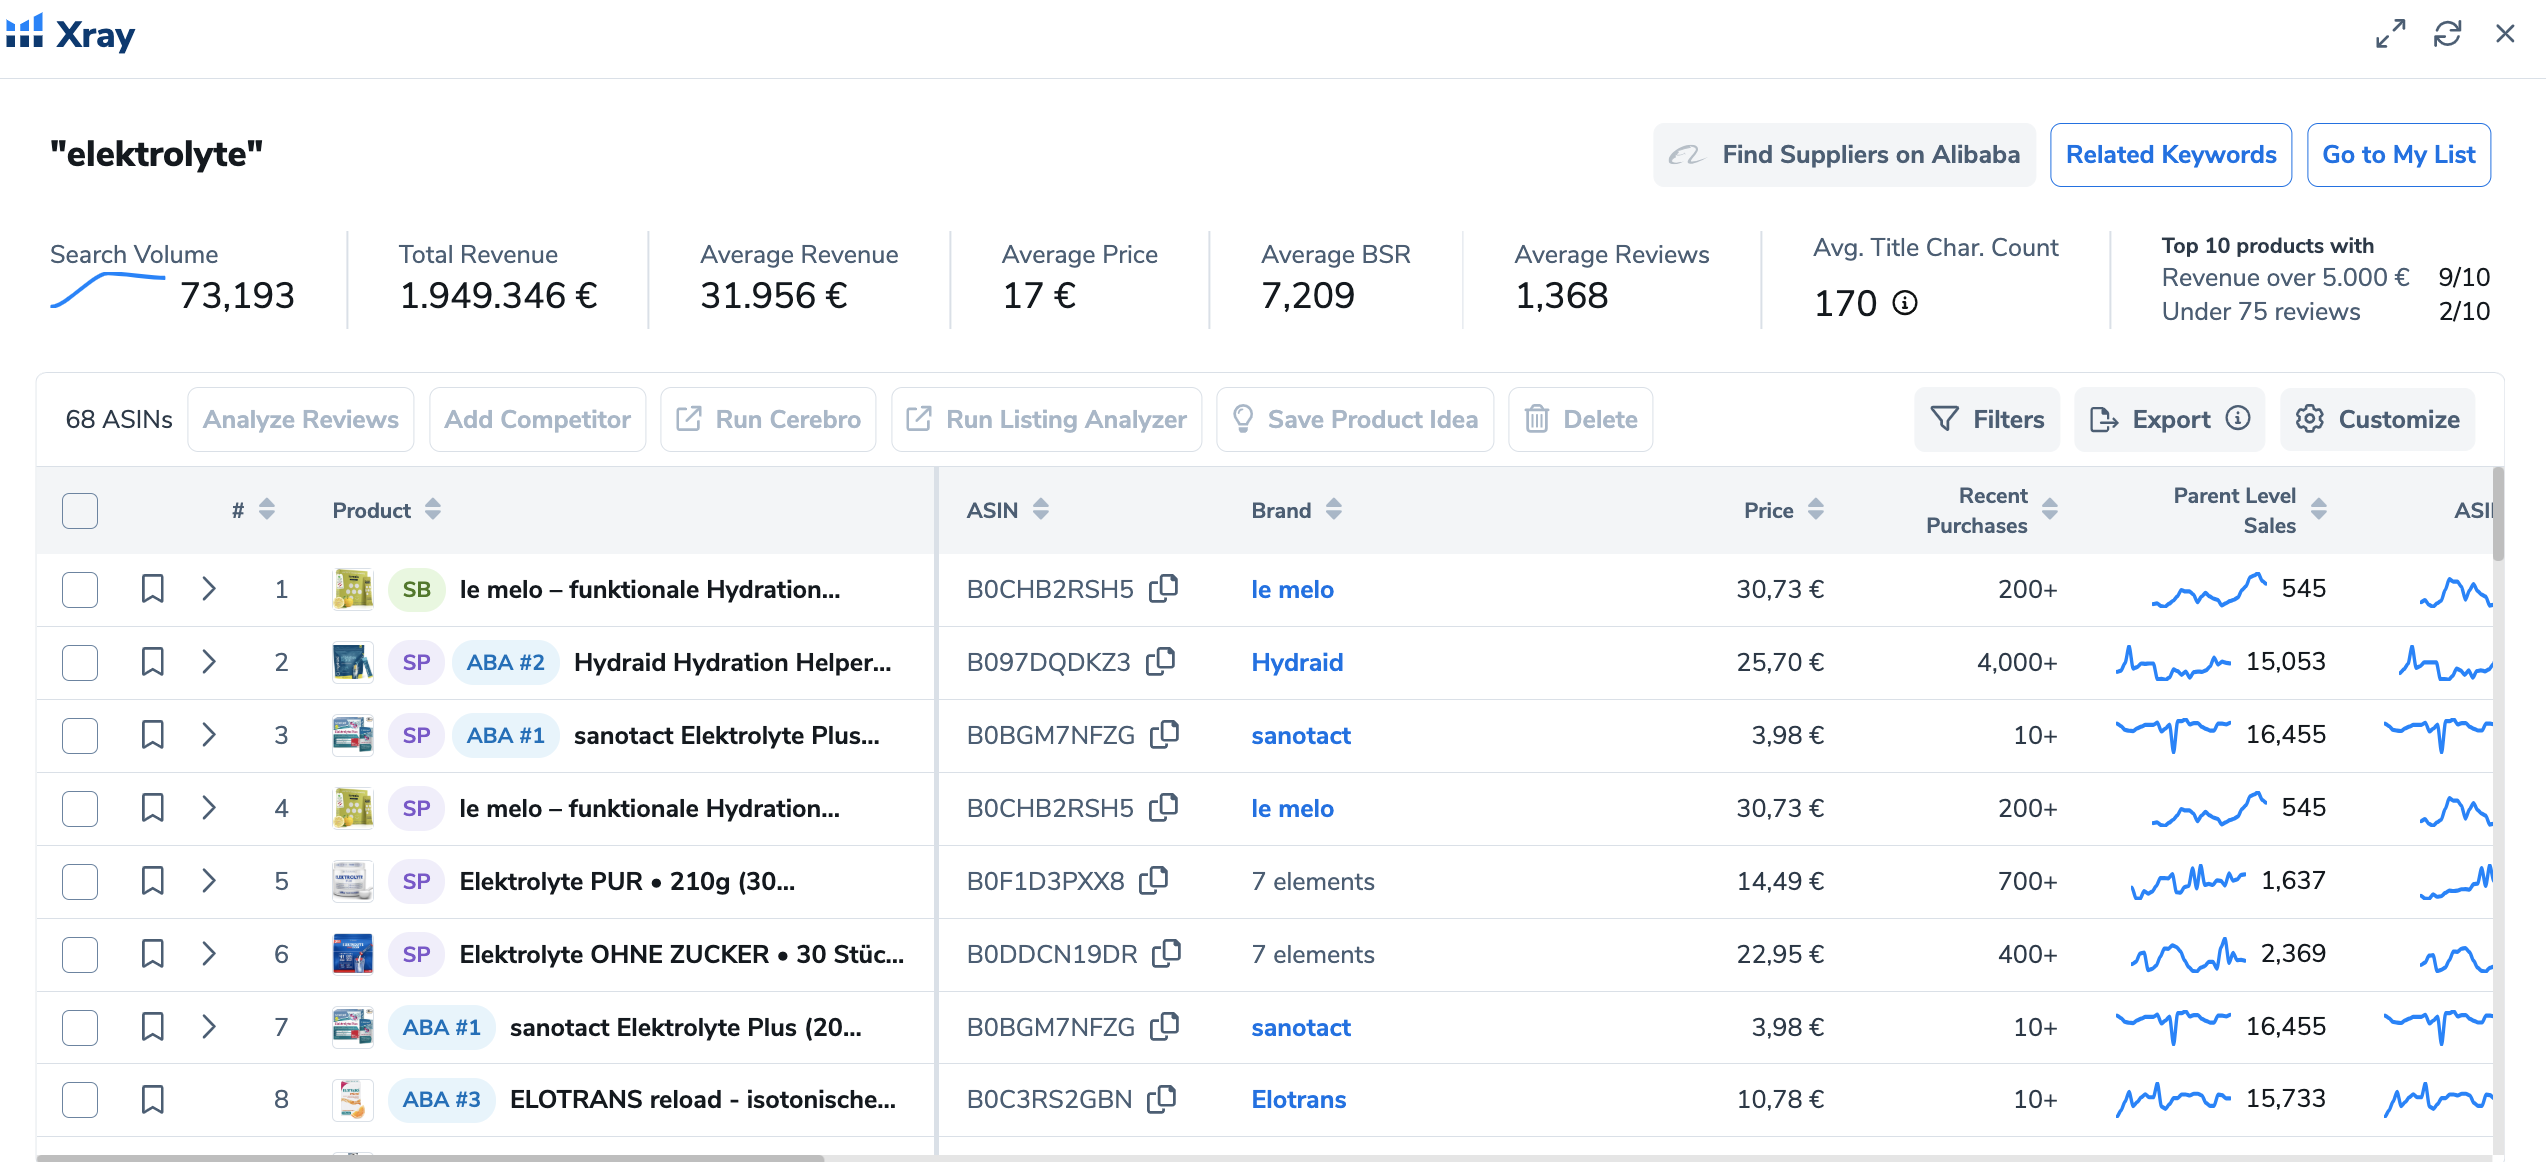Select checkbox for Elektrolyte OHNE ZUCKER row
The image size is (2546, 1162).
click(80, 954)
